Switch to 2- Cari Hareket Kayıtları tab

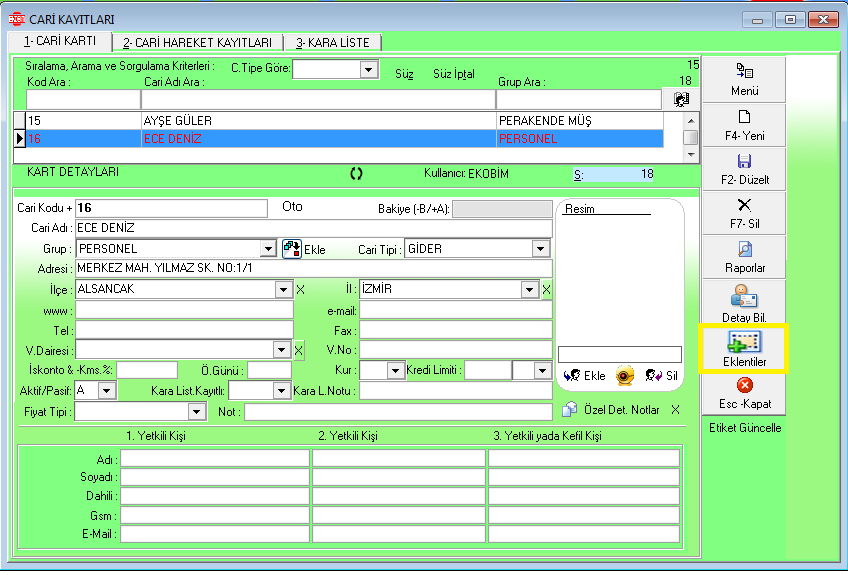[x=197, y=43]
